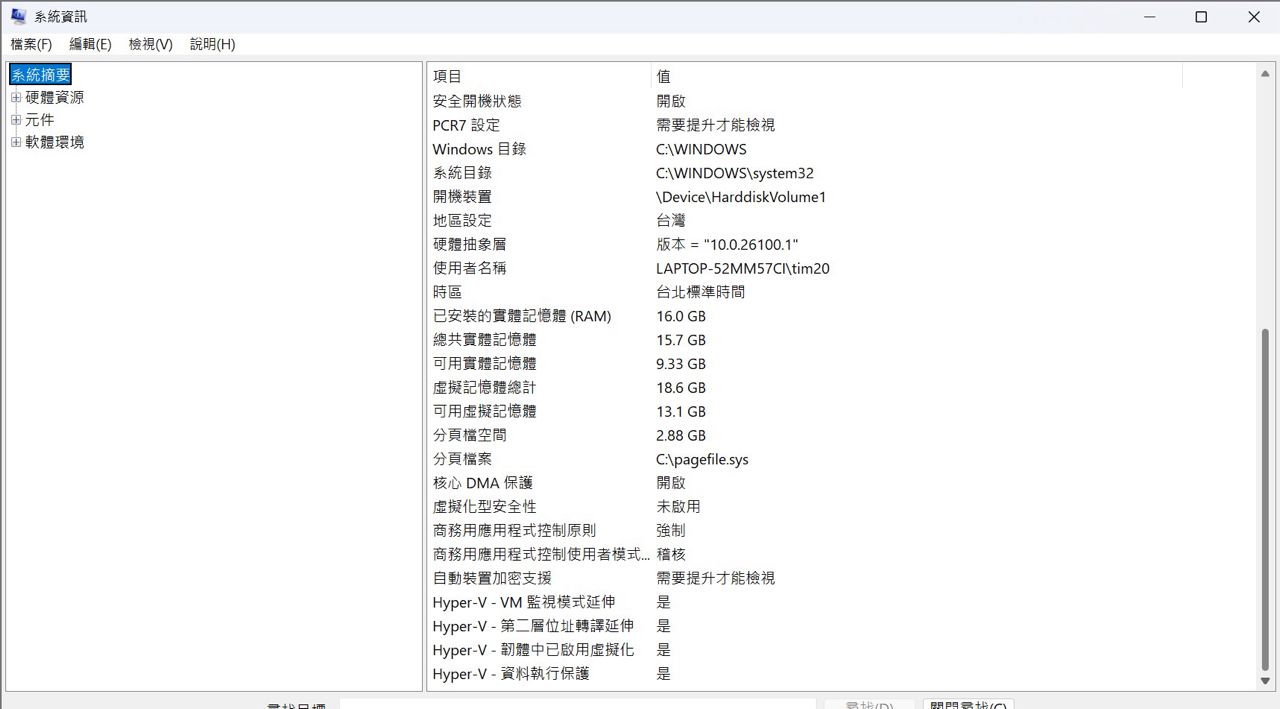The image size is (1280, 709).
Task: Open the 說明(H) menu
Action: [x=212, y=44]
